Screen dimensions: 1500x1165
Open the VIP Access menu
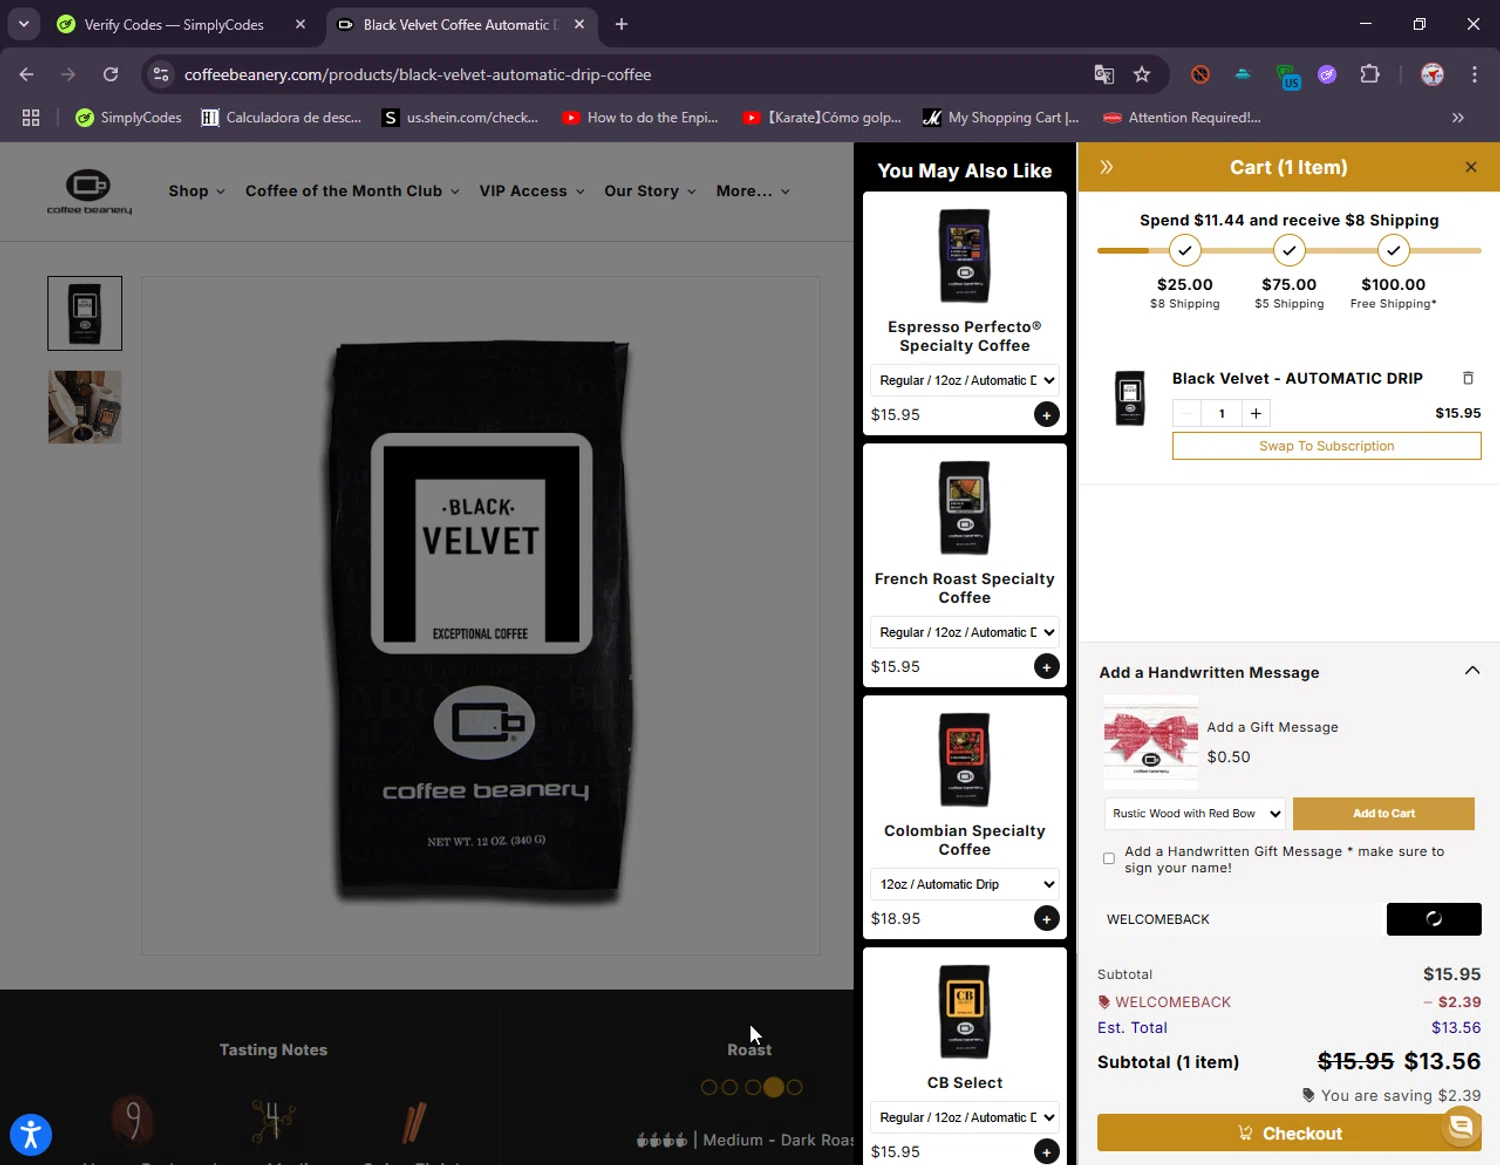pyautogui.click(x=531, y=191)
